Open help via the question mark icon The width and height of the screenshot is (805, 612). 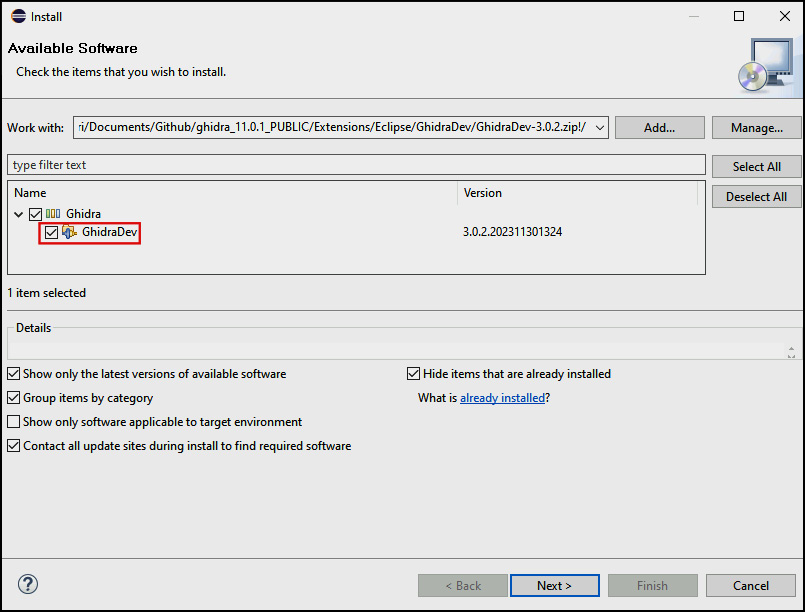point(28,584)
